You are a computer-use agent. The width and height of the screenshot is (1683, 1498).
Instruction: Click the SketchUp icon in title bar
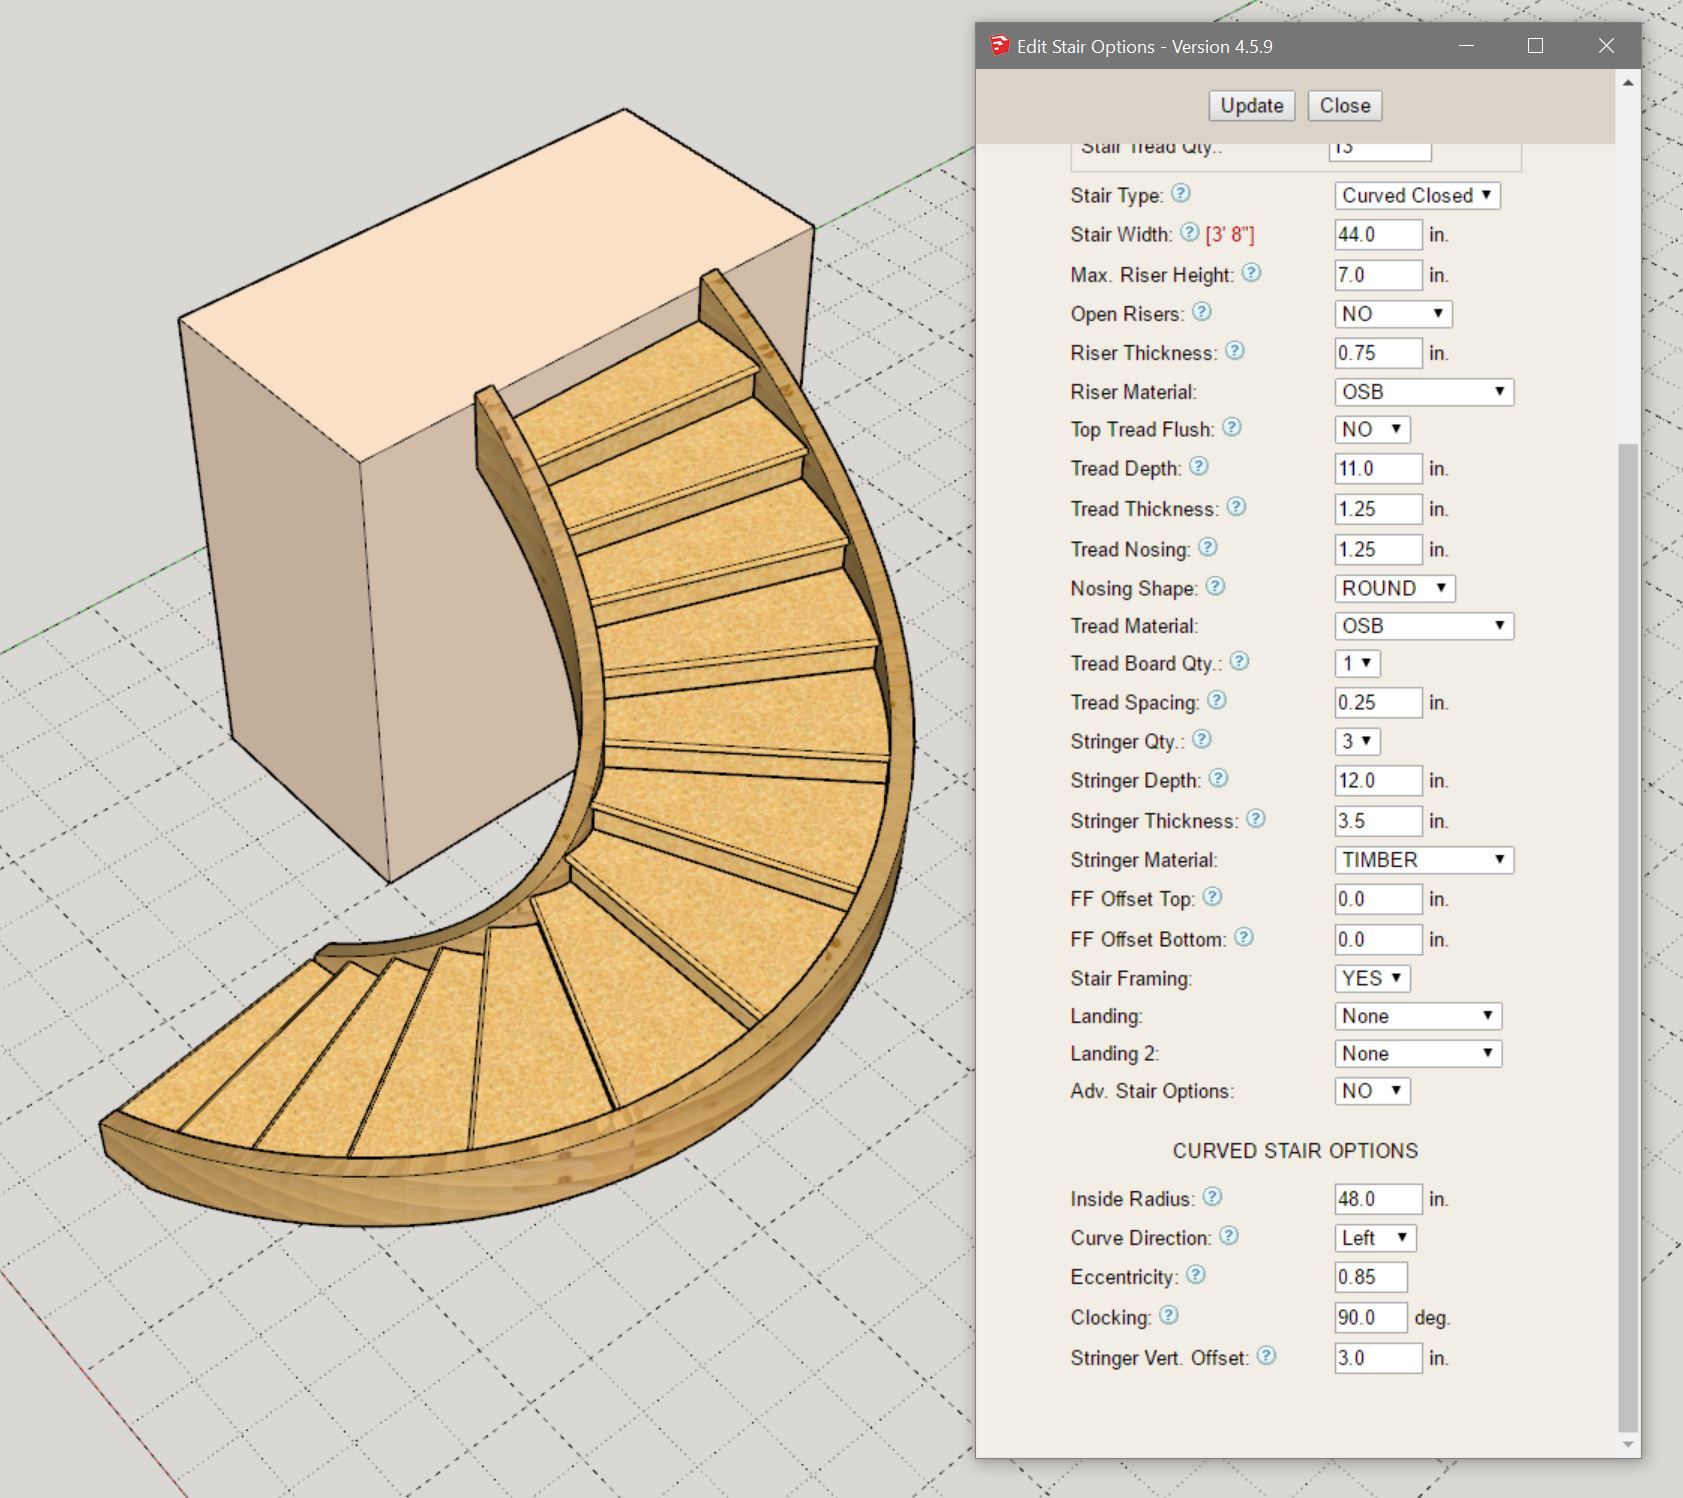999,46
